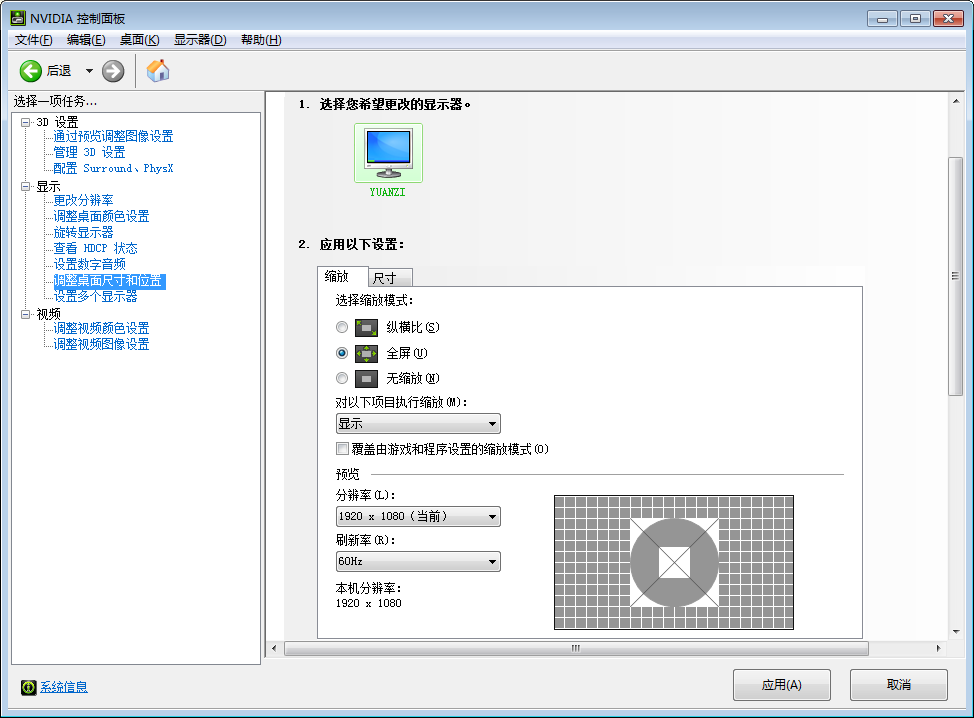Collapse the 3D 设置 tree node
974x718 pixels.
(25, 122)
